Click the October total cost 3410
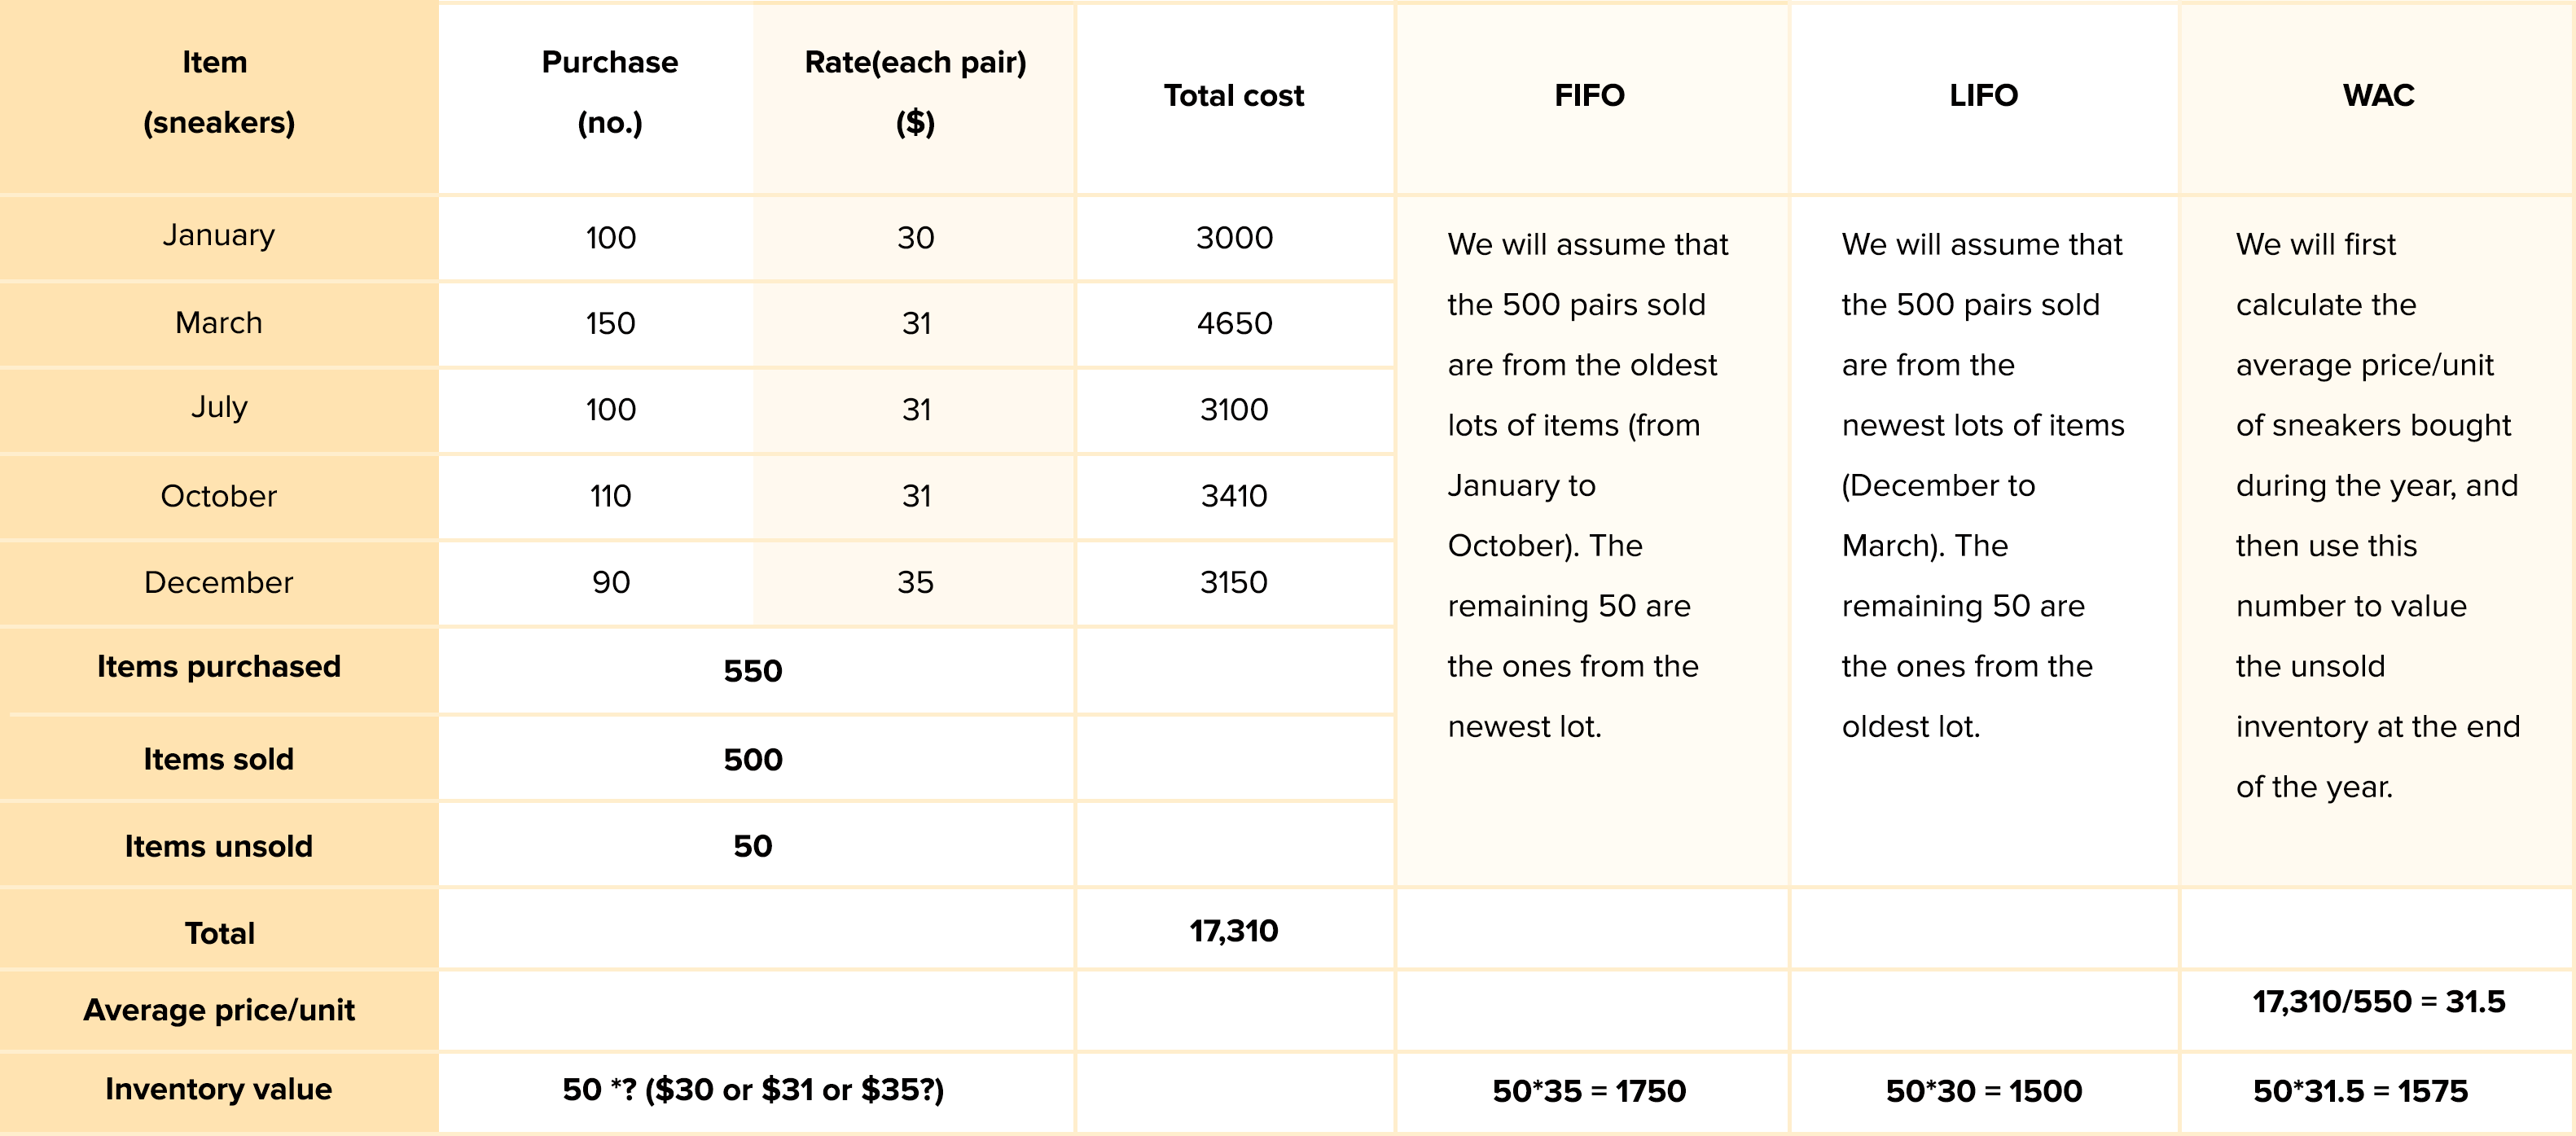Viewport: 2576px width, 1136px height. (1233, 496)
